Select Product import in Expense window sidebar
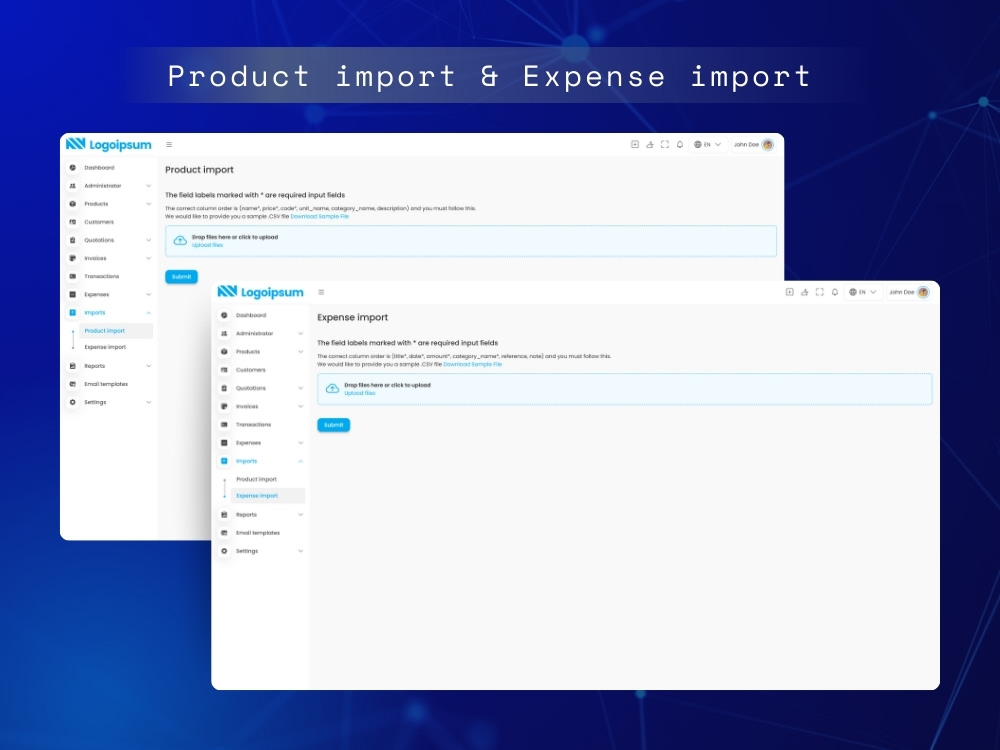Viewport: 1000px width, 750px height. 256,480
